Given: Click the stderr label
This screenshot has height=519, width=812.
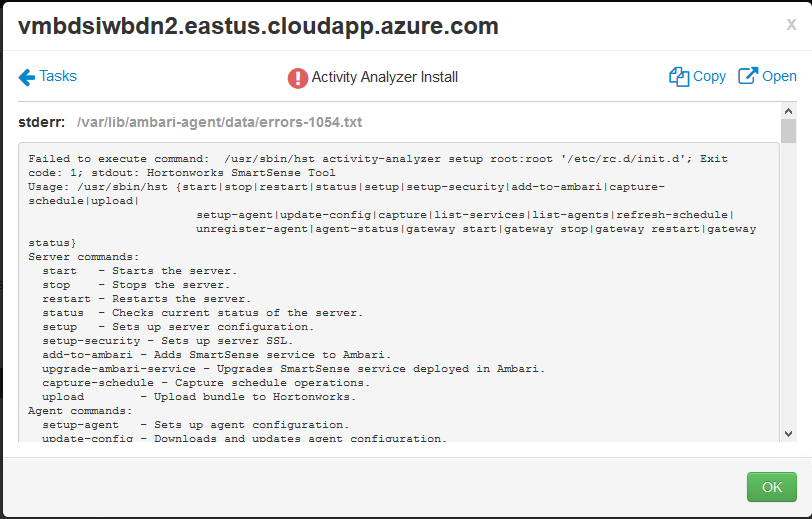Looking at the screenshot, I should (42, 123).
